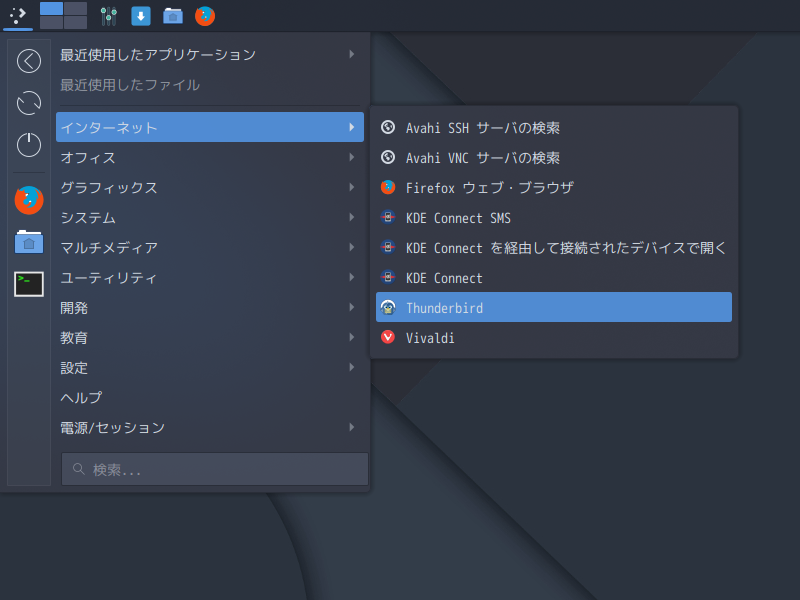Image resolution: width=800 pixels, height=600 pixels.
Task: Open the download installer icon in panel
Action: coord(141,16)
